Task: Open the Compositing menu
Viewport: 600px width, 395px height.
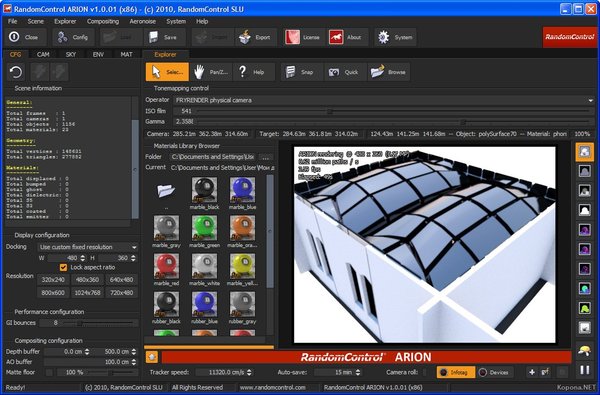Action: pyautogui.click(x=103, y=21)
